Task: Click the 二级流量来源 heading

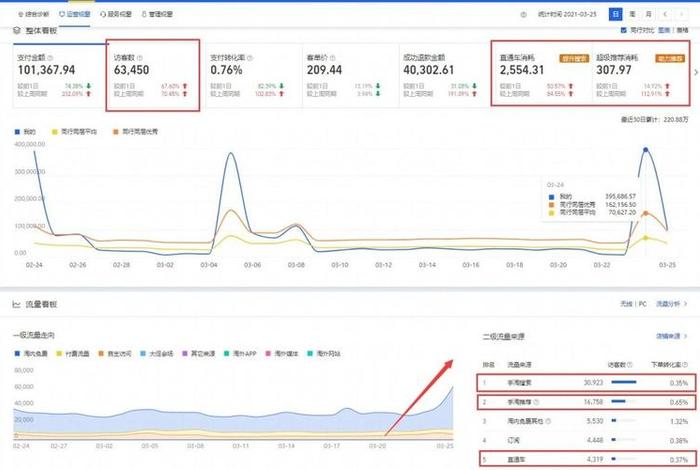Action: [504, 337]
